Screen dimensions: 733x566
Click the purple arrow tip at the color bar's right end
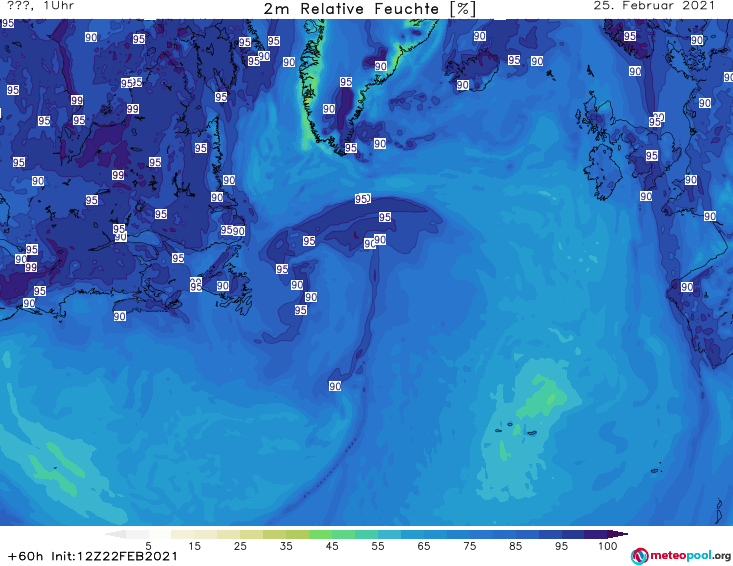pyautogui.click(x=618, y=534)
